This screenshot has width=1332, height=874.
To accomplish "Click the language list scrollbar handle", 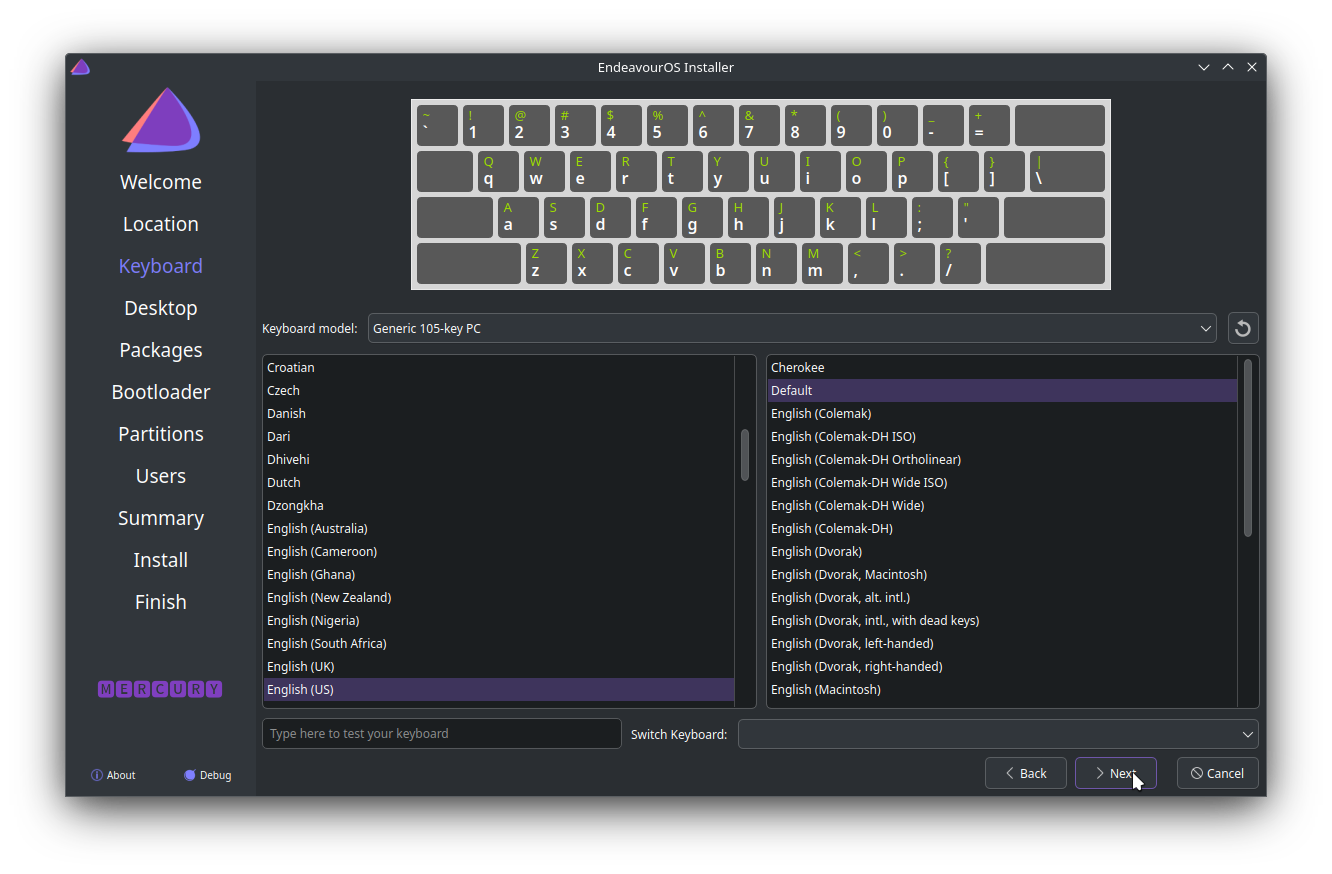I will click(745, 455).
